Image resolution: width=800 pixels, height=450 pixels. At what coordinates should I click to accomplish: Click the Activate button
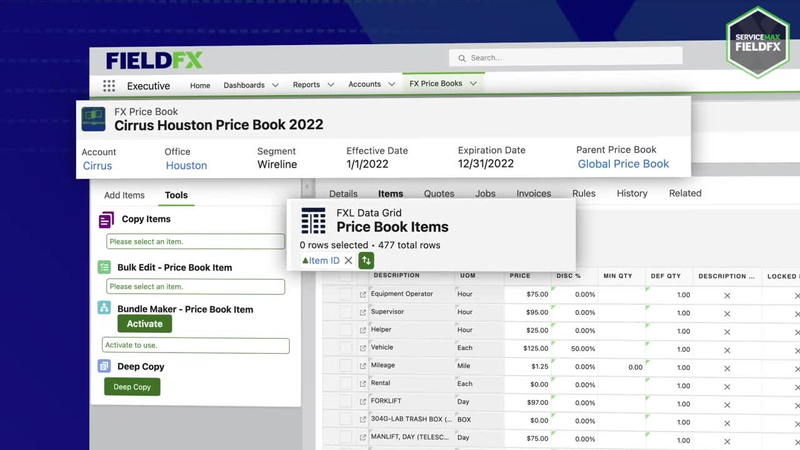tap(144, 324)
